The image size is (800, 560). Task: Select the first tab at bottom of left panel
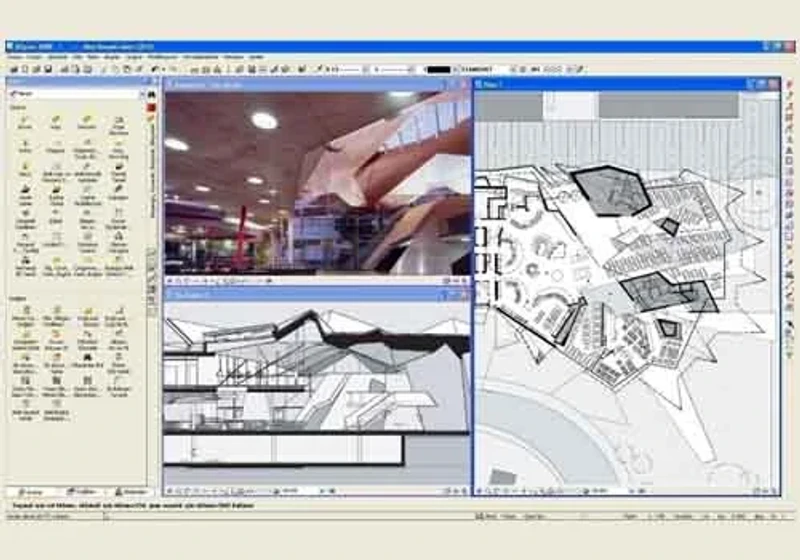click(x=32, y=492)
